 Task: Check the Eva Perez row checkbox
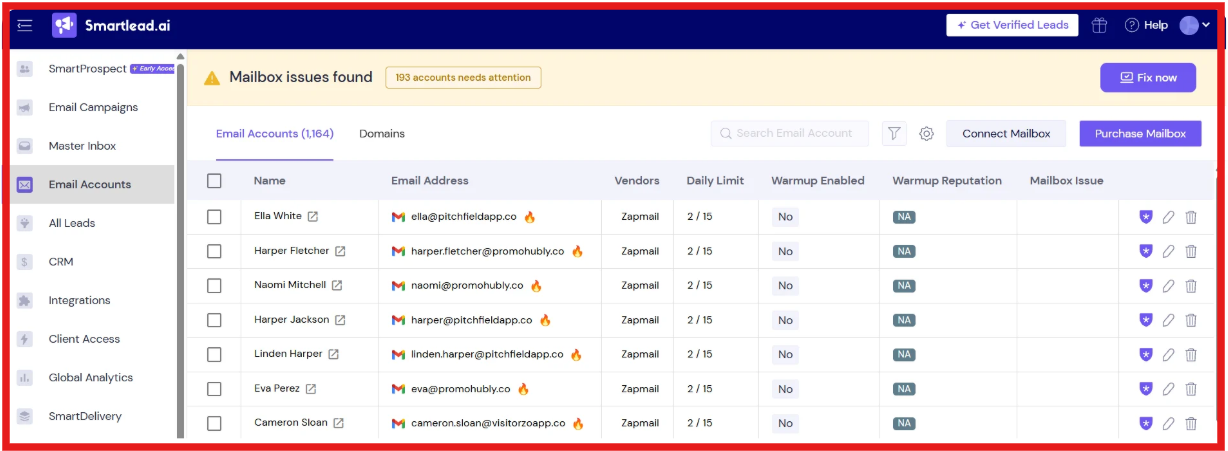[214, 389]
